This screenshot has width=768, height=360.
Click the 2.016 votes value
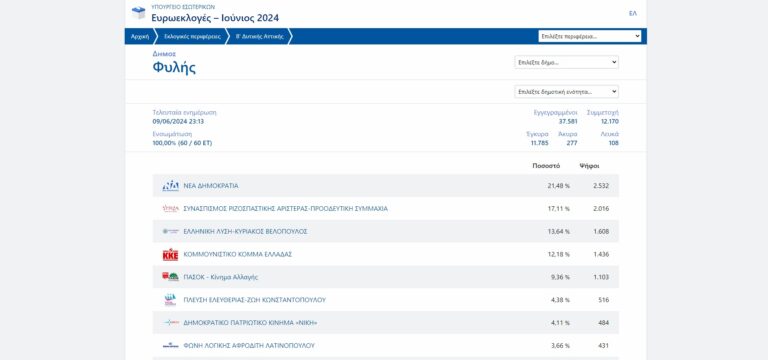click(601, 209)
